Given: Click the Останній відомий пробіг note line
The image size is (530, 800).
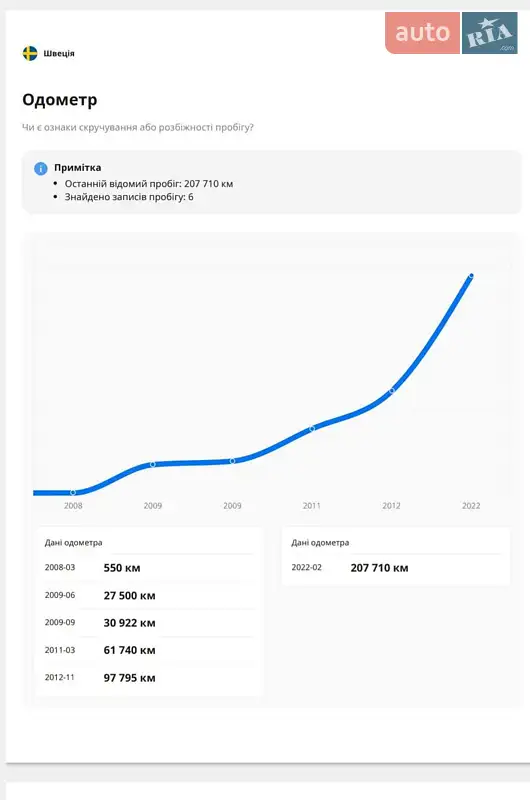Looking at the screenshot, I should 148,184.
